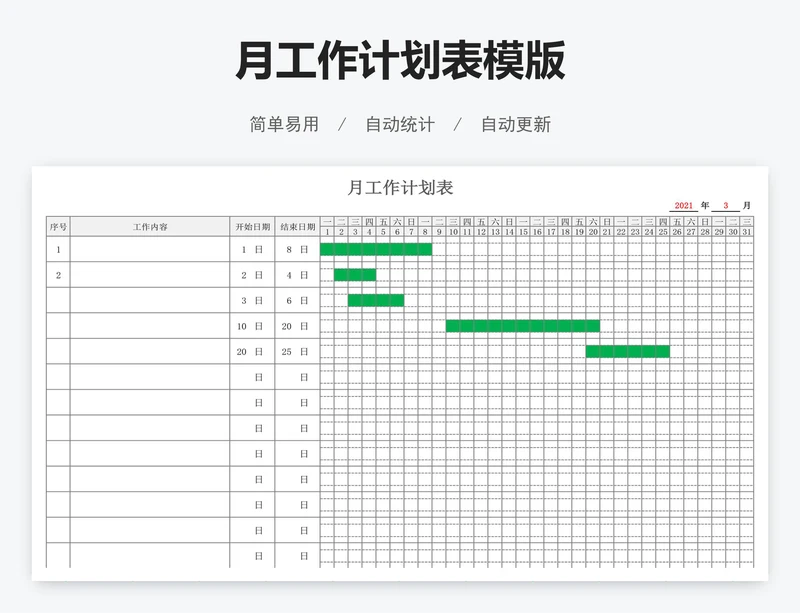This screenshot has height=613, width=800.
Task: Select end date cell showing 6 日
Action: coord(297,301)
